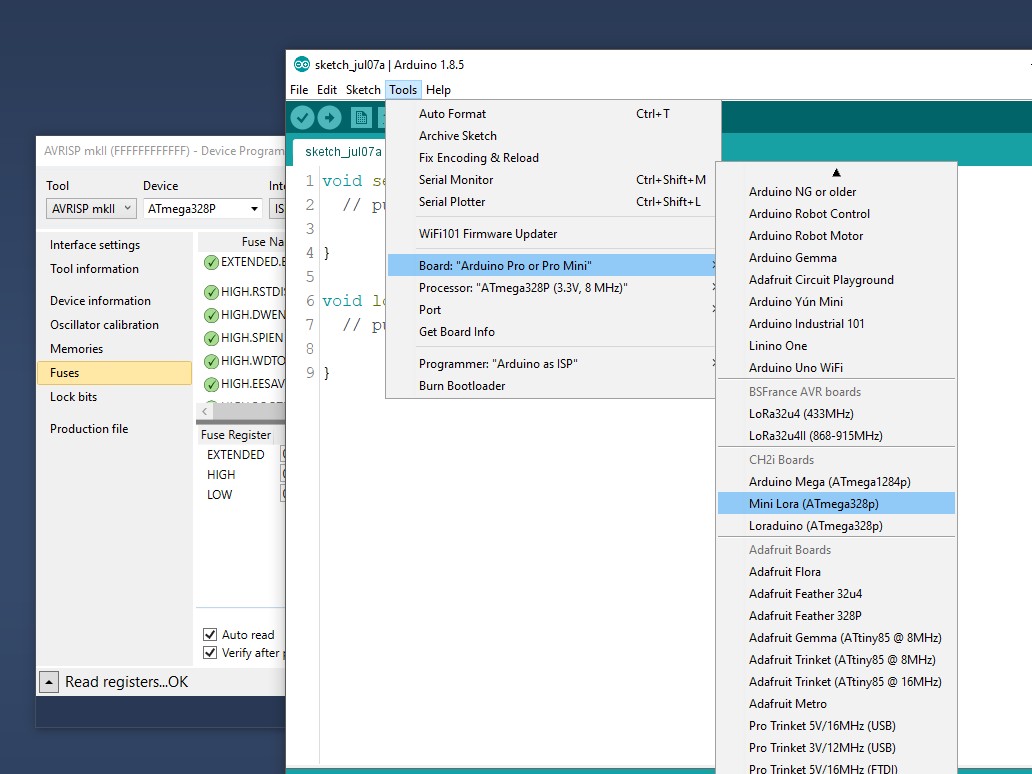This screenshot has width=1032, height=774.
Task: Click green check icon beside HIGH.SPIEN
Action: [211, 338]
